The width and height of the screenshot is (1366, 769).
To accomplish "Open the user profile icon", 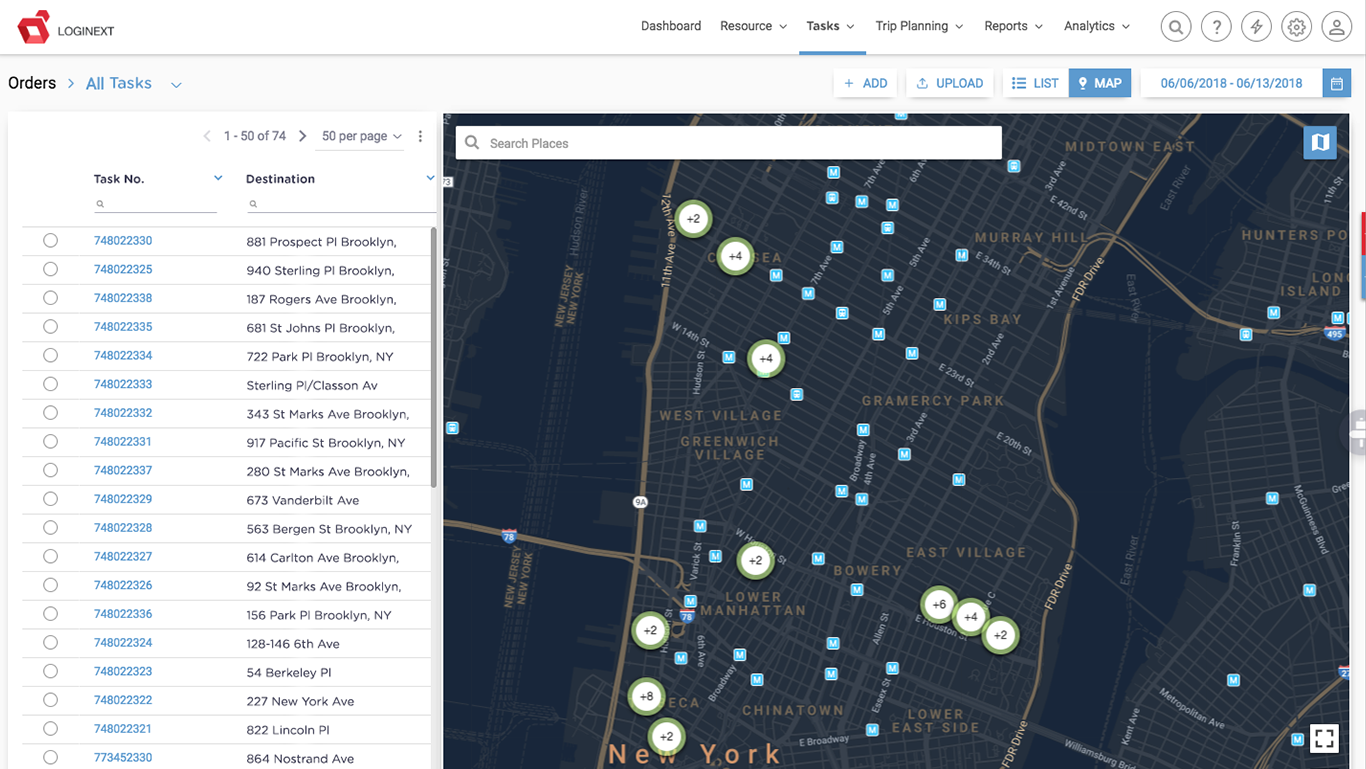I will tap(1337, 27).
